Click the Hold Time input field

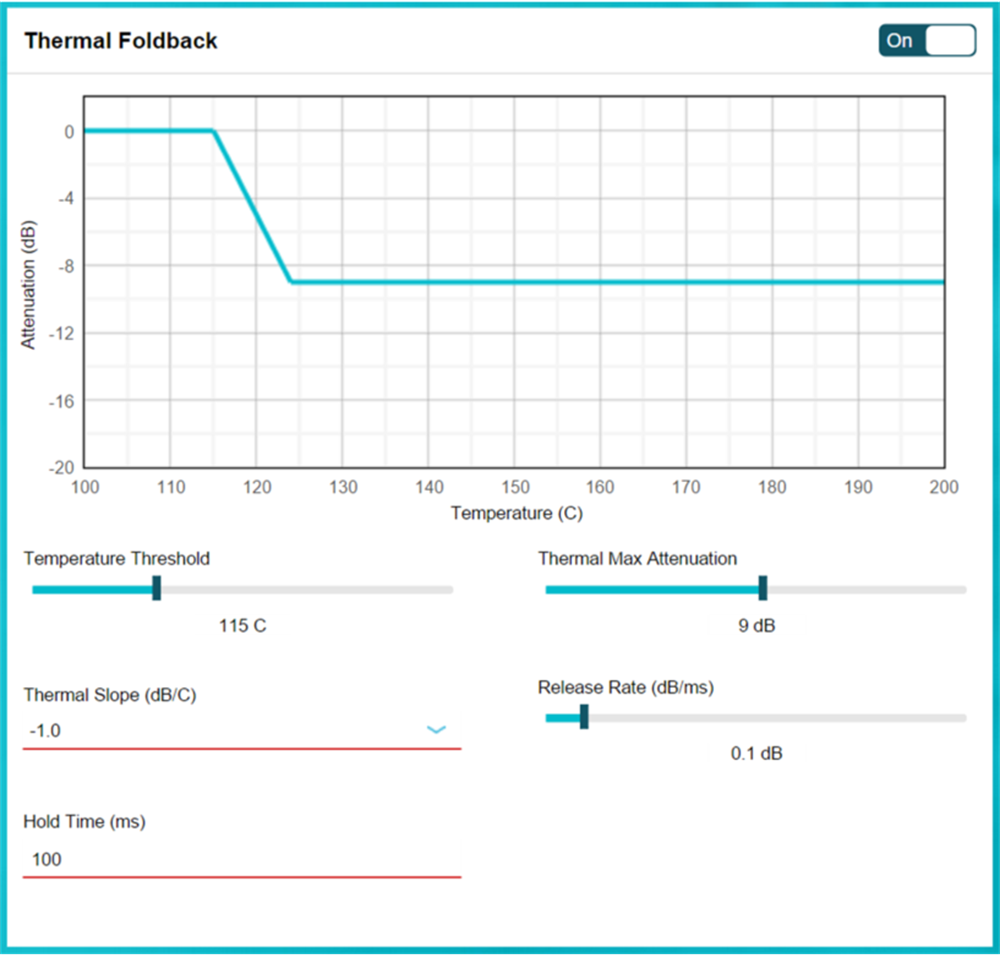(x=242, y=859)
